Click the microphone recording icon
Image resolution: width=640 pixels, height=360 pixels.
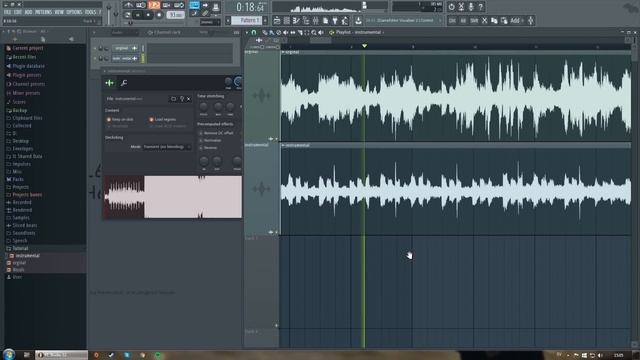pyautogui.click(x=471, y=7)
